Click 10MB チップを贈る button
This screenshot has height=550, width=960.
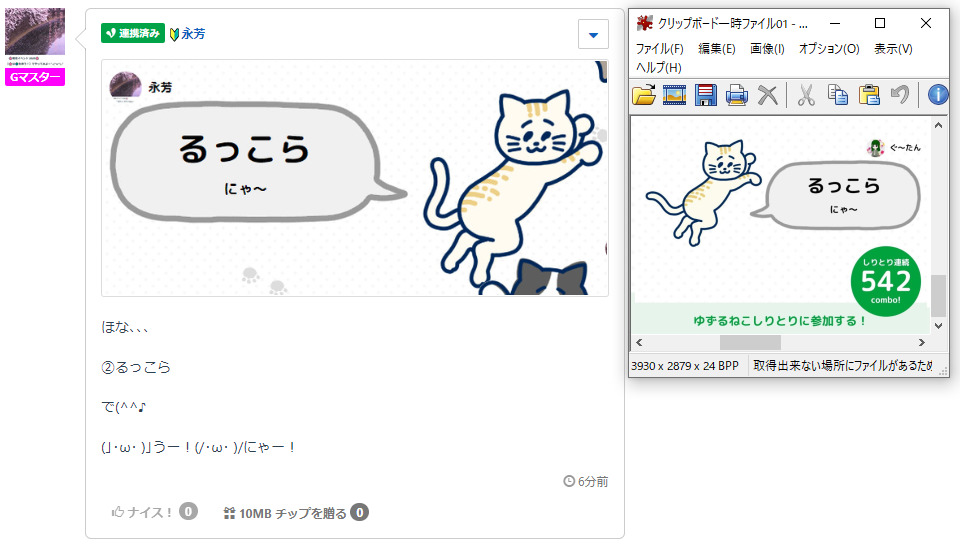(296, 513)
